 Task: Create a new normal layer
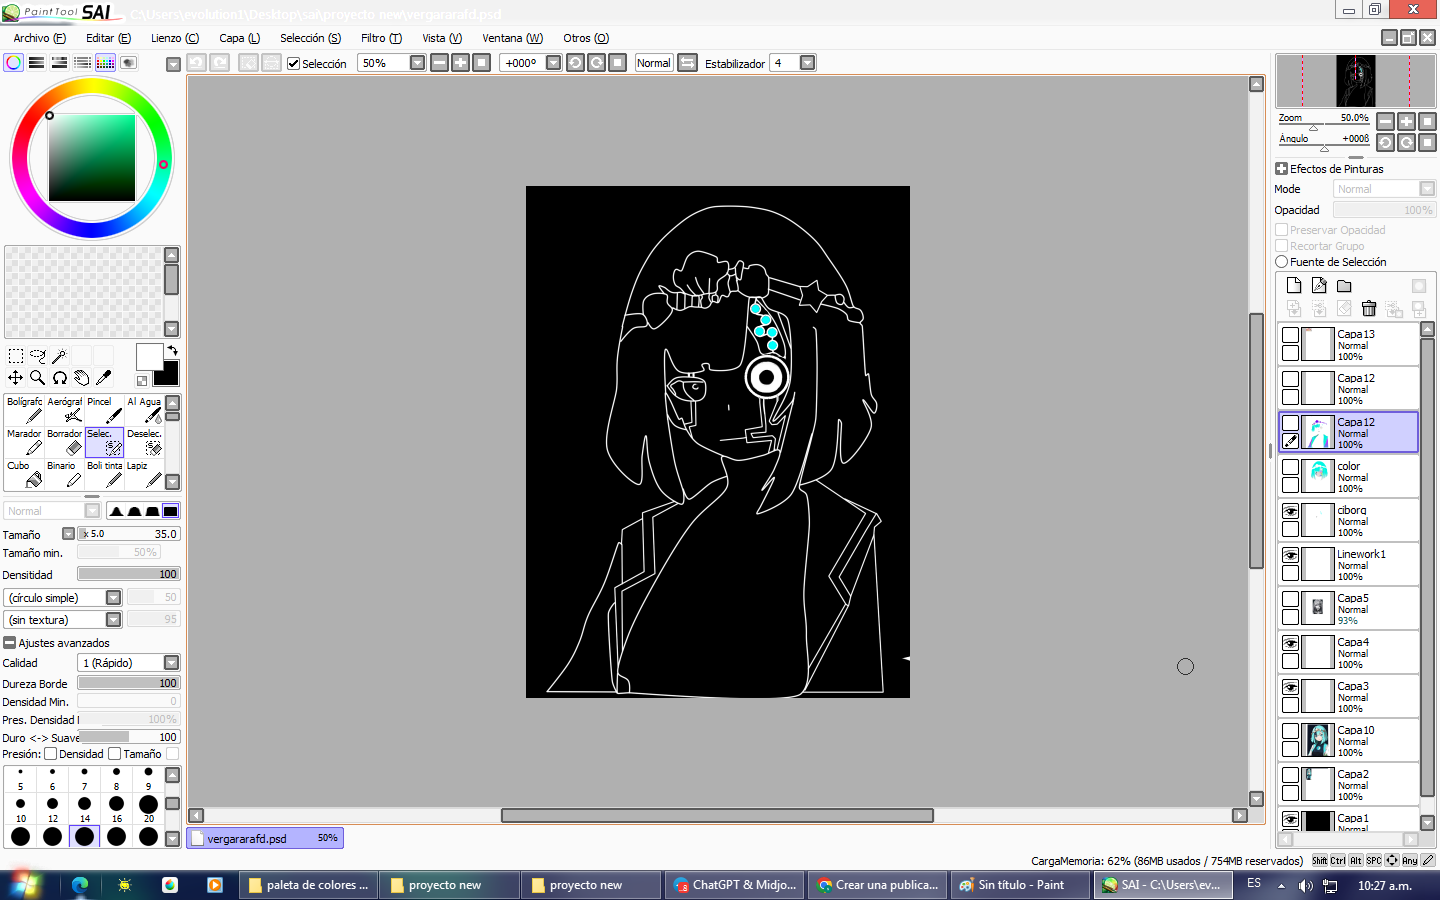pos(1294,285)
